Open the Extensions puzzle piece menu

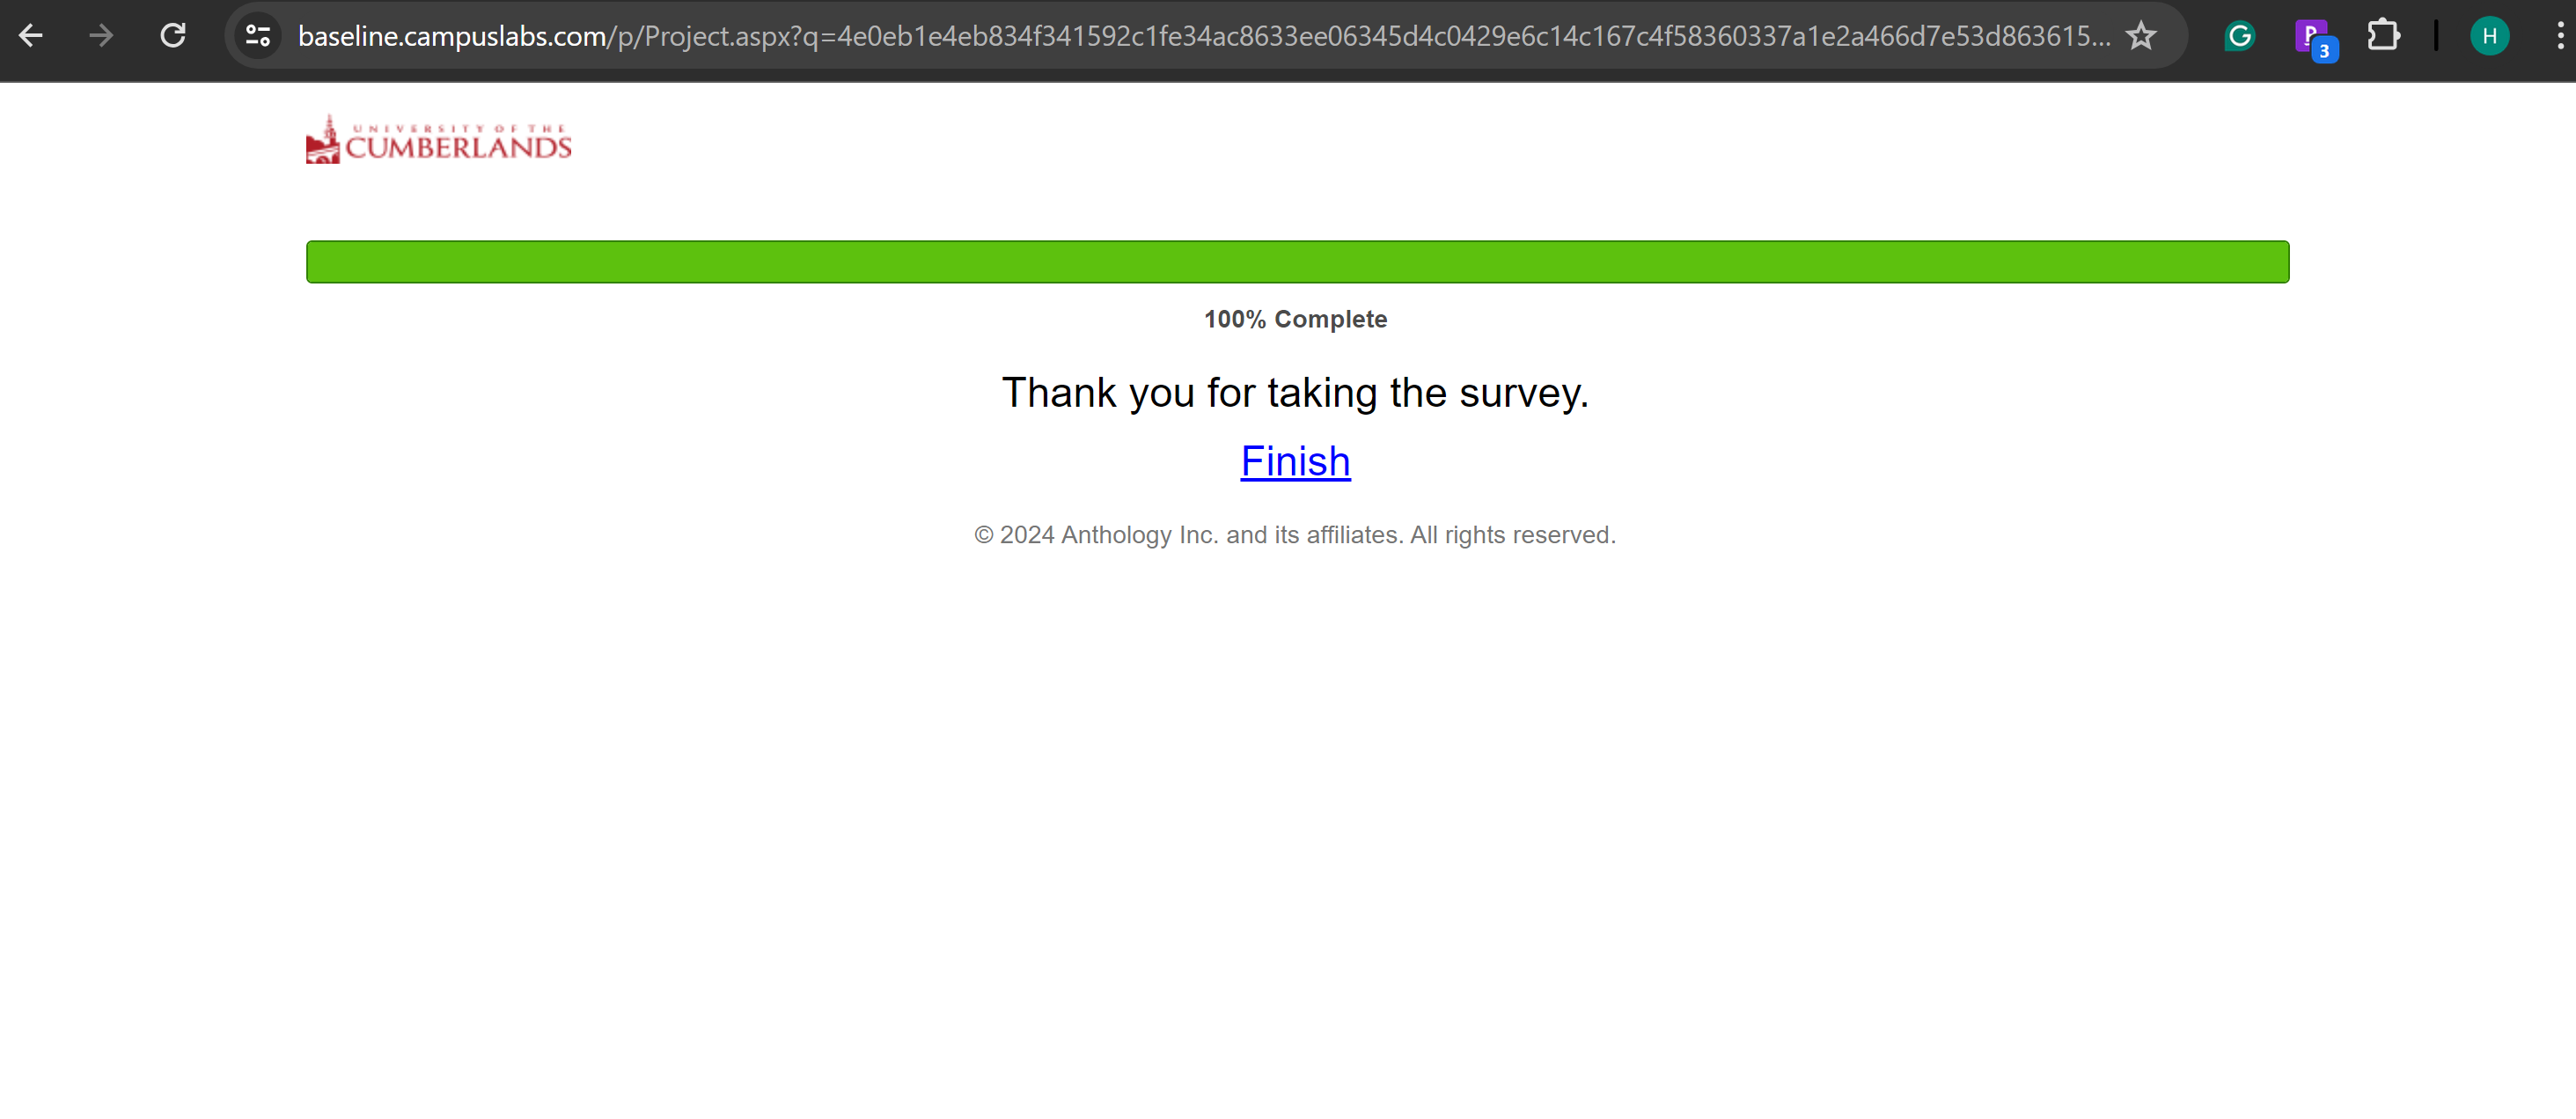coord(2383,36)
